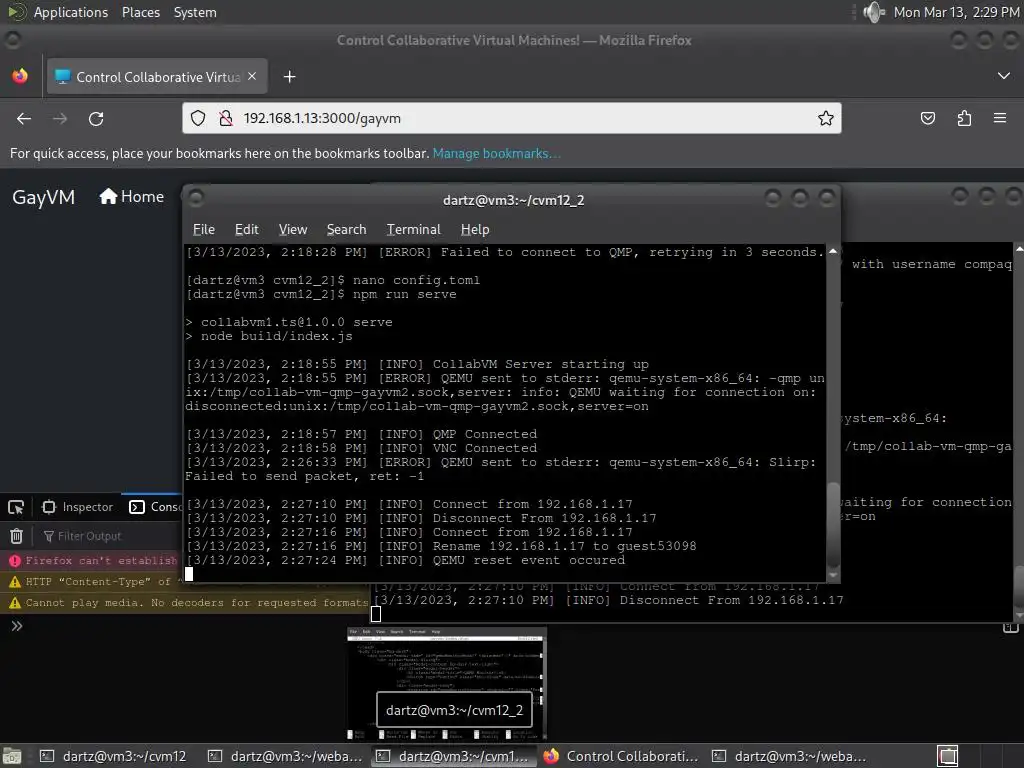Image resolution: width=1024 pixels, height=768 pixels.
Task: Clear console output with the trash icon
Action: [x=16, y=536]
